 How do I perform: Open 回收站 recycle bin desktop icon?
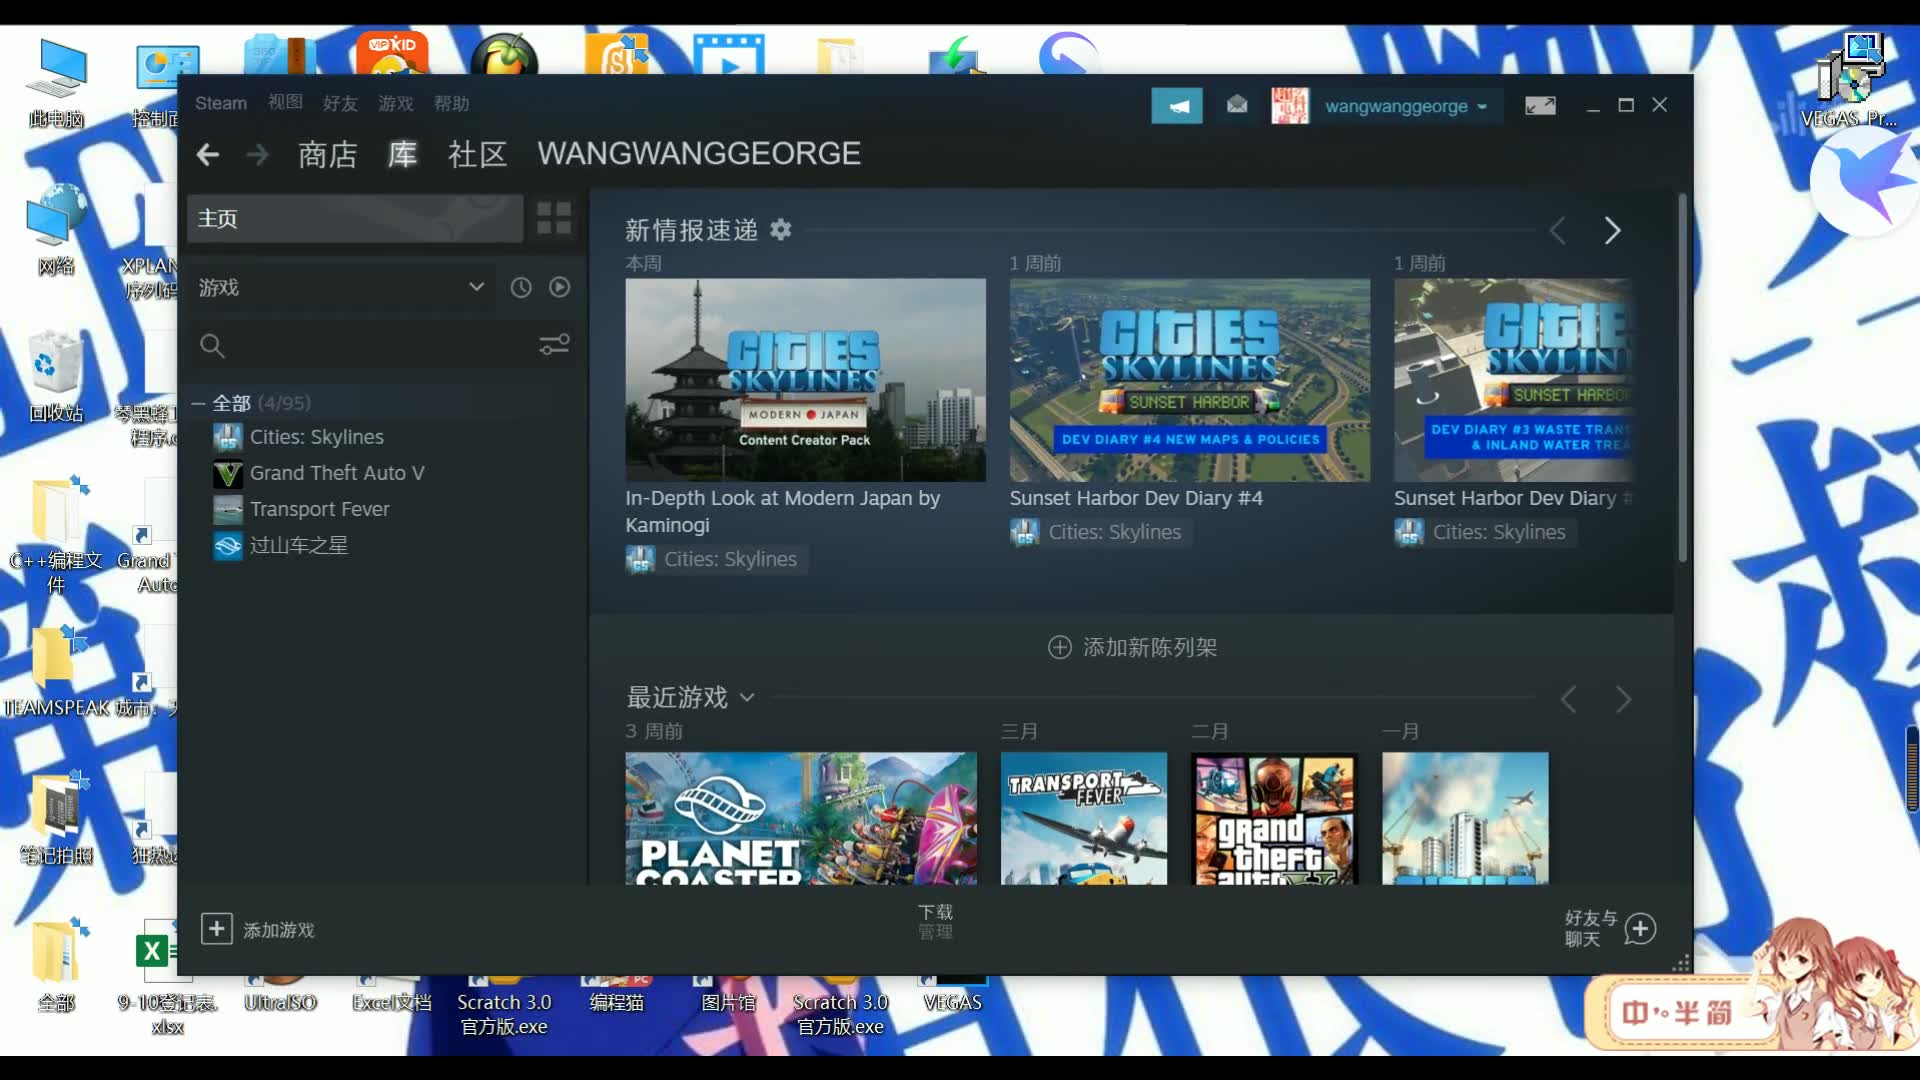pos(56,378)
